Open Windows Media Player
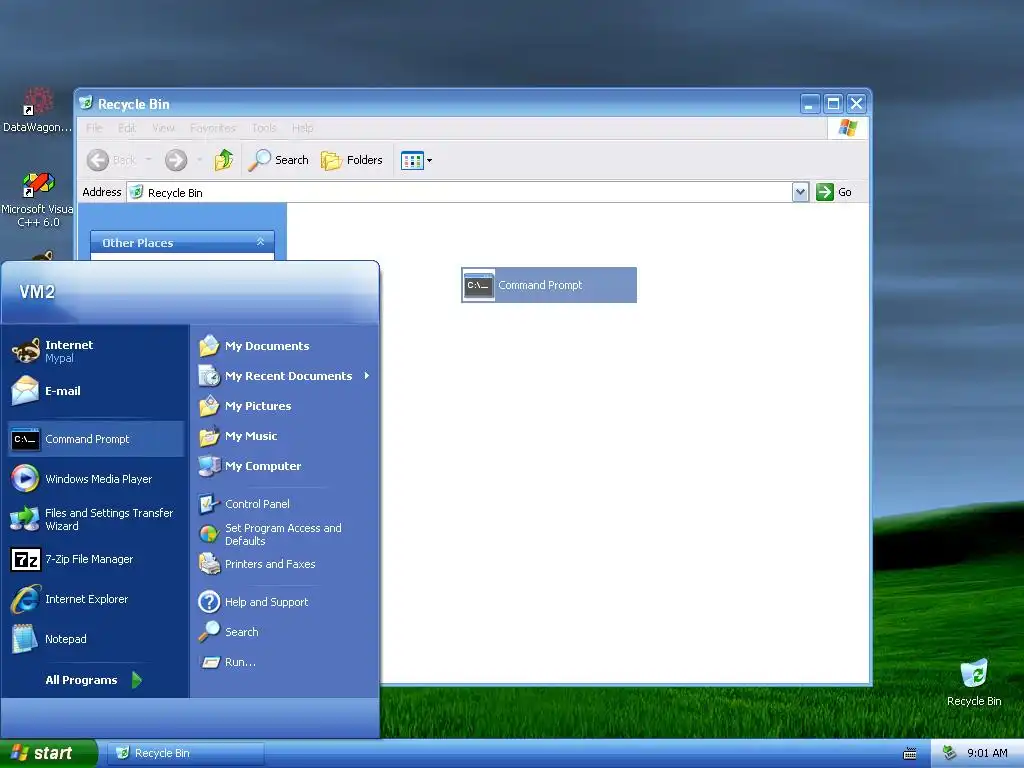 coord(95,479)
